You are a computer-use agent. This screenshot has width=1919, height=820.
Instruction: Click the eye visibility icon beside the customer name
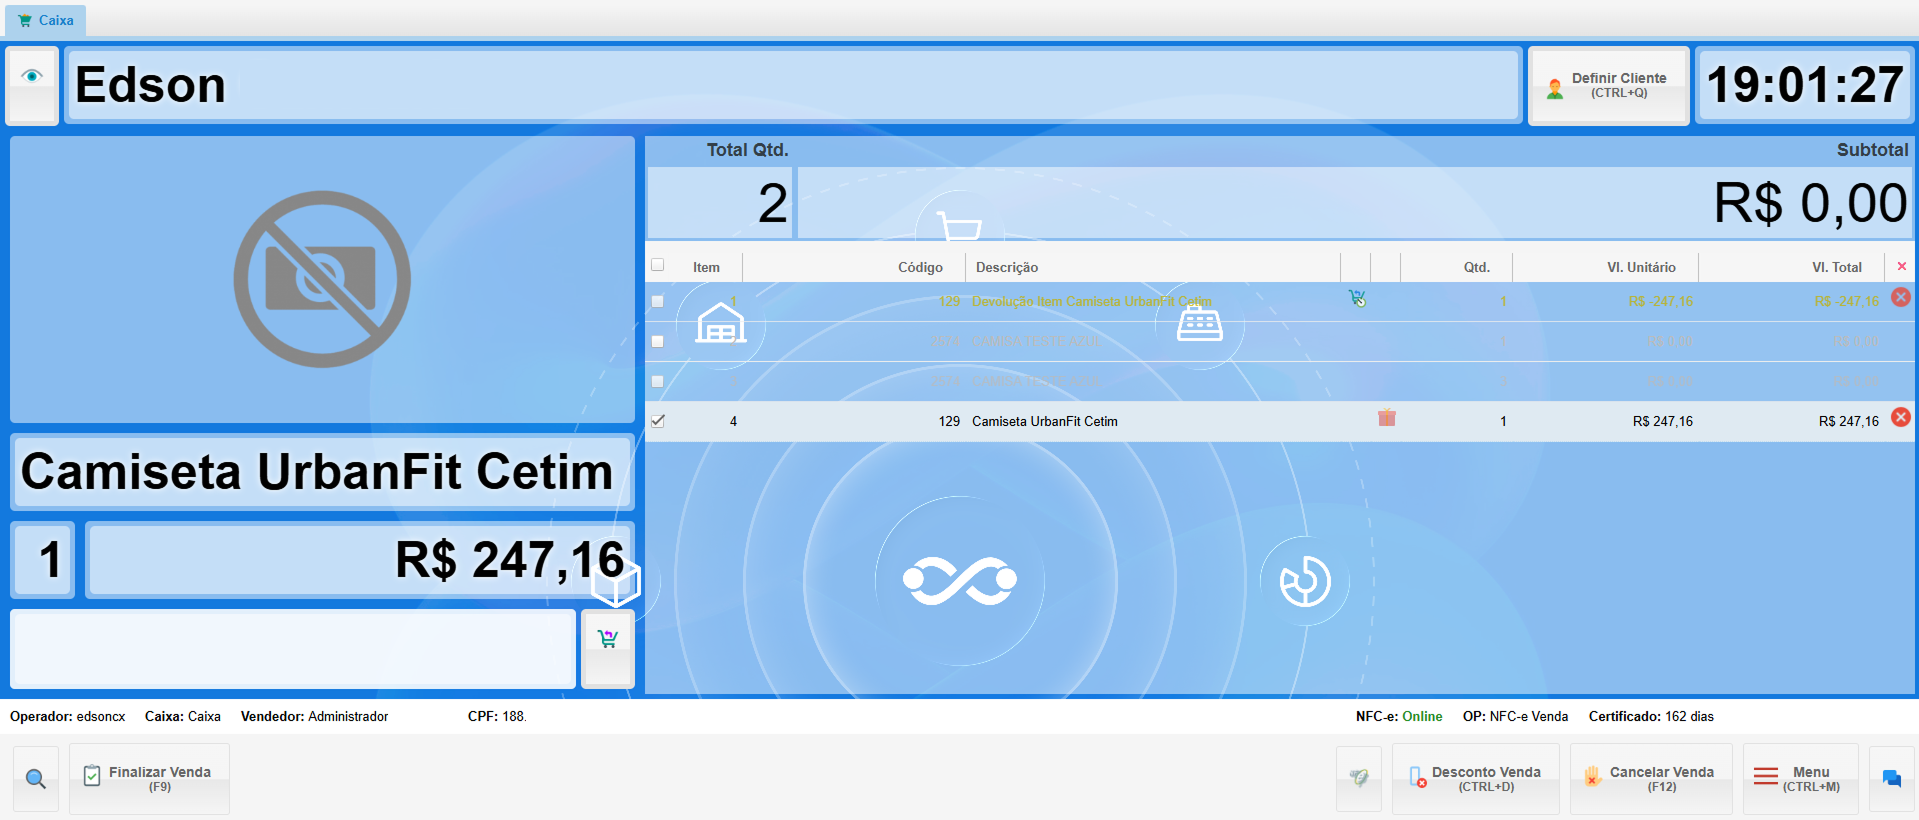pyautogui.click(x=32, y=77)
